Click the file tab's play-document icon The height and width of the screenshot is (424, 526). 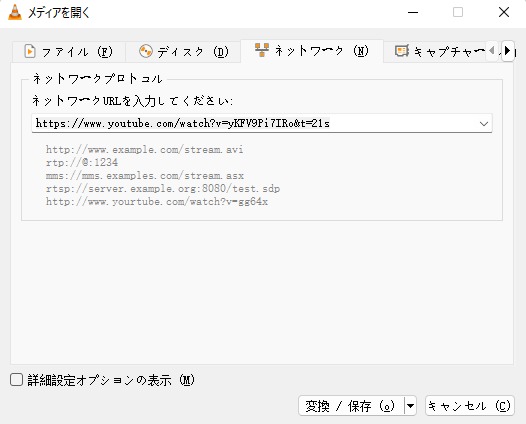[30, 52]
